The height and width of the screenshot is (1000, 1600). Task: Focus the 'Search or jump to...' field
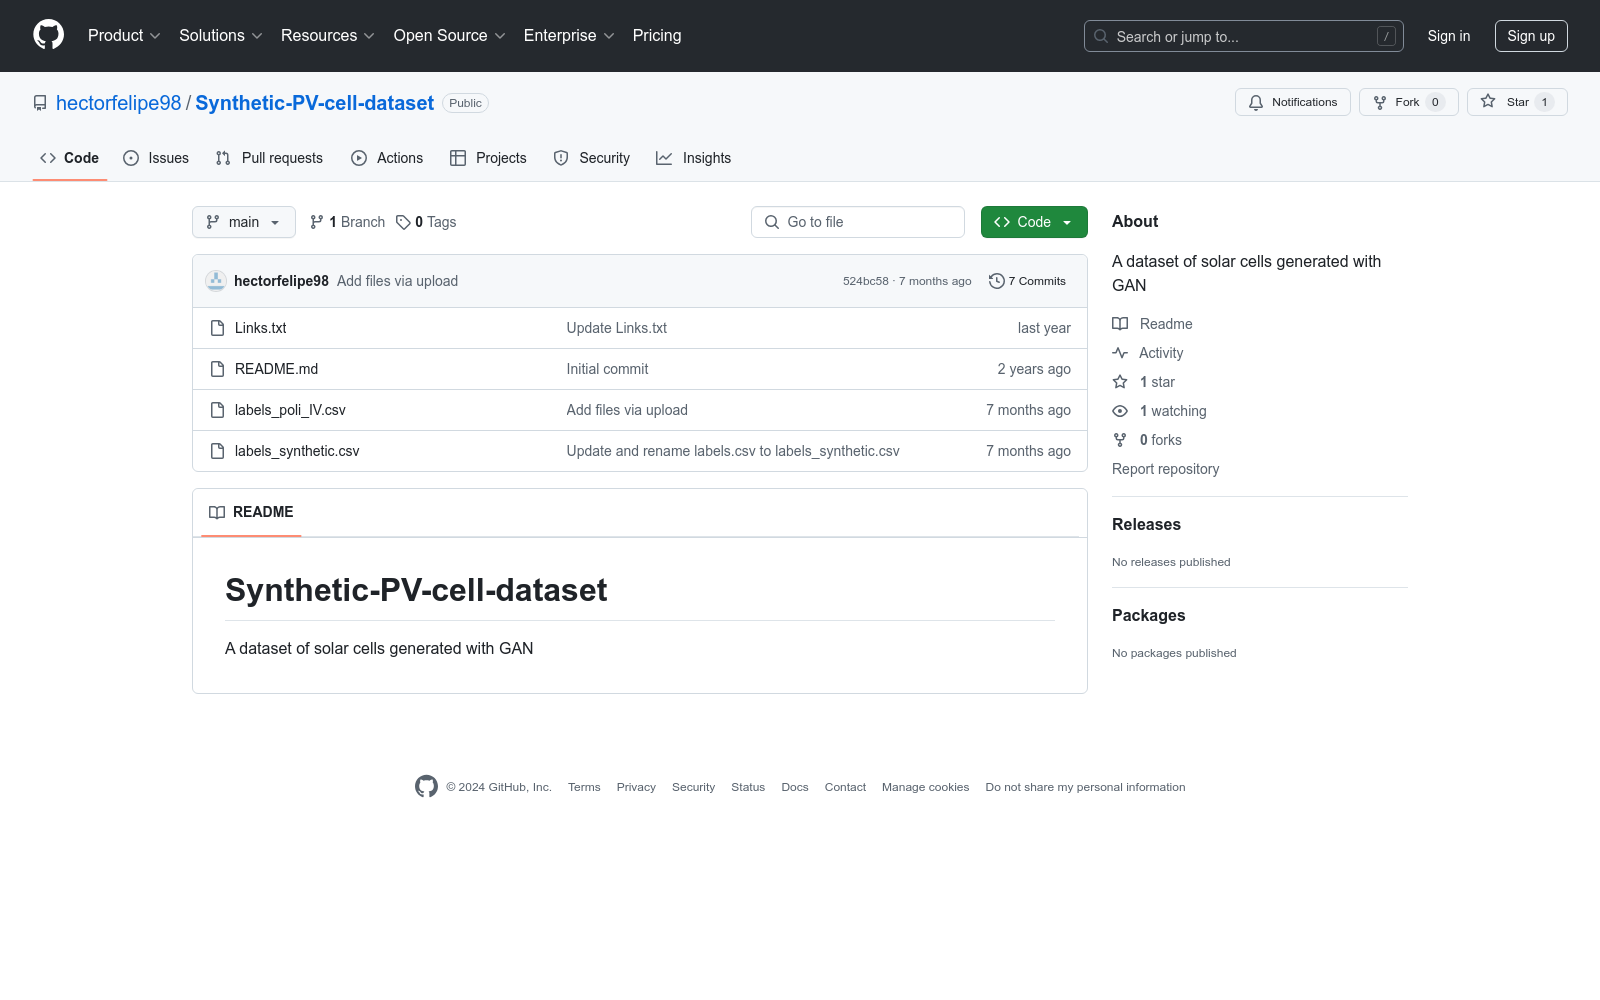(x=1244, y=36)
